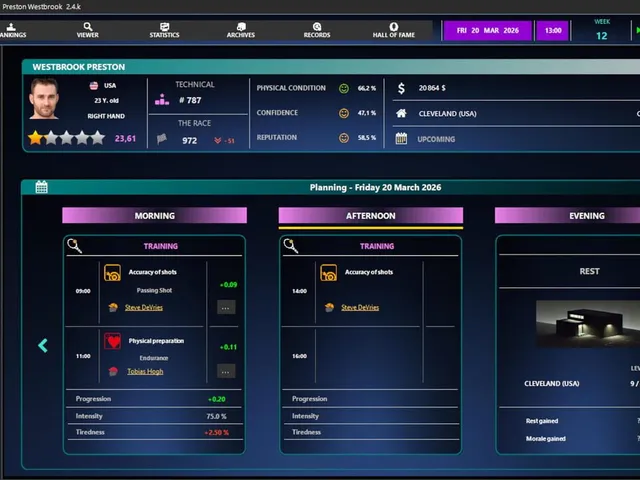Click the afternoon Accuracy of shots icon
The width and height of the screenshot is (640, 480).
[x=329, y=273]
